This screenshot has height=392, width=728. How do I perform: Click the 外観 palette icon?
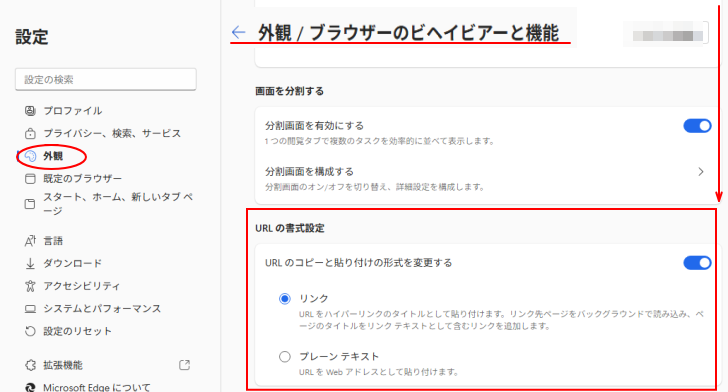pos(30,156)
